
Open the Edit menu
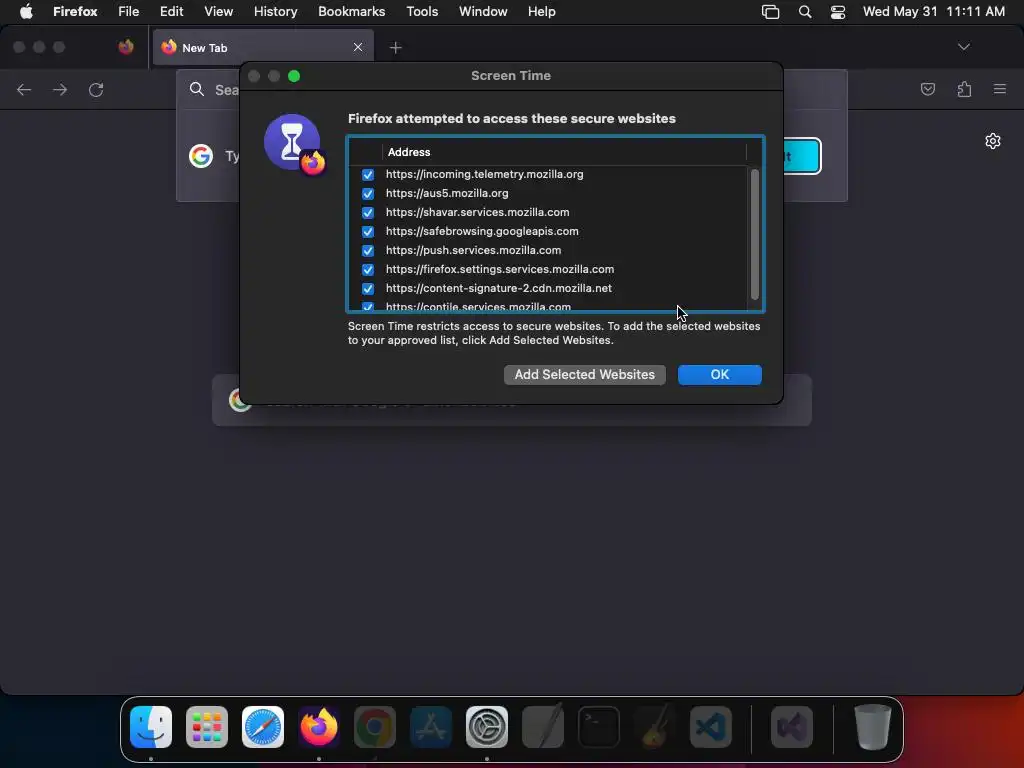(172, 11)
